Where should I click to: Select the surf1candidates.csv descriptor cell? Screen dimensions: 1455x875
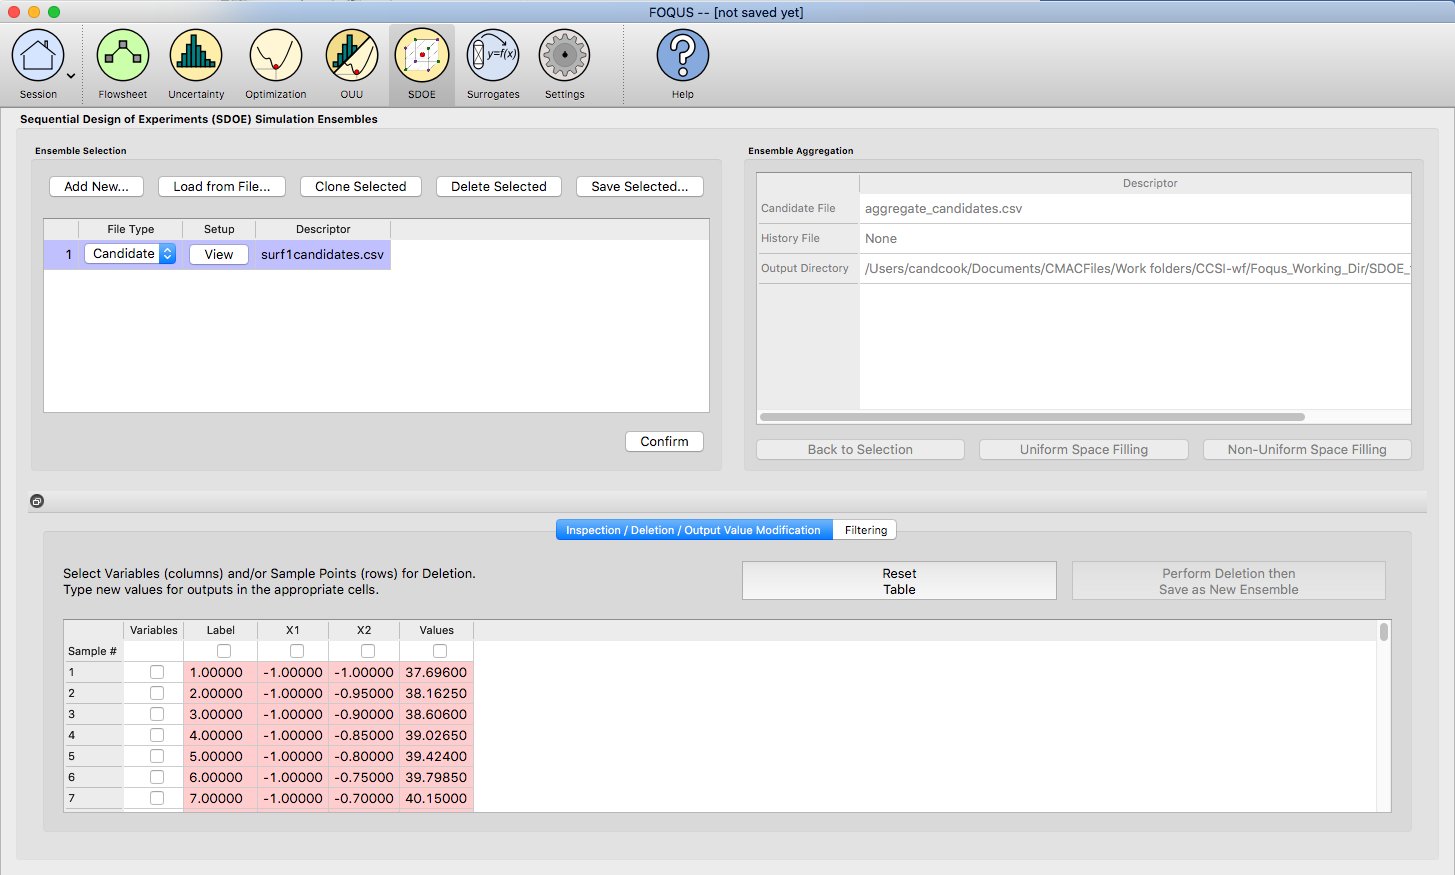(x=322, y=255)
